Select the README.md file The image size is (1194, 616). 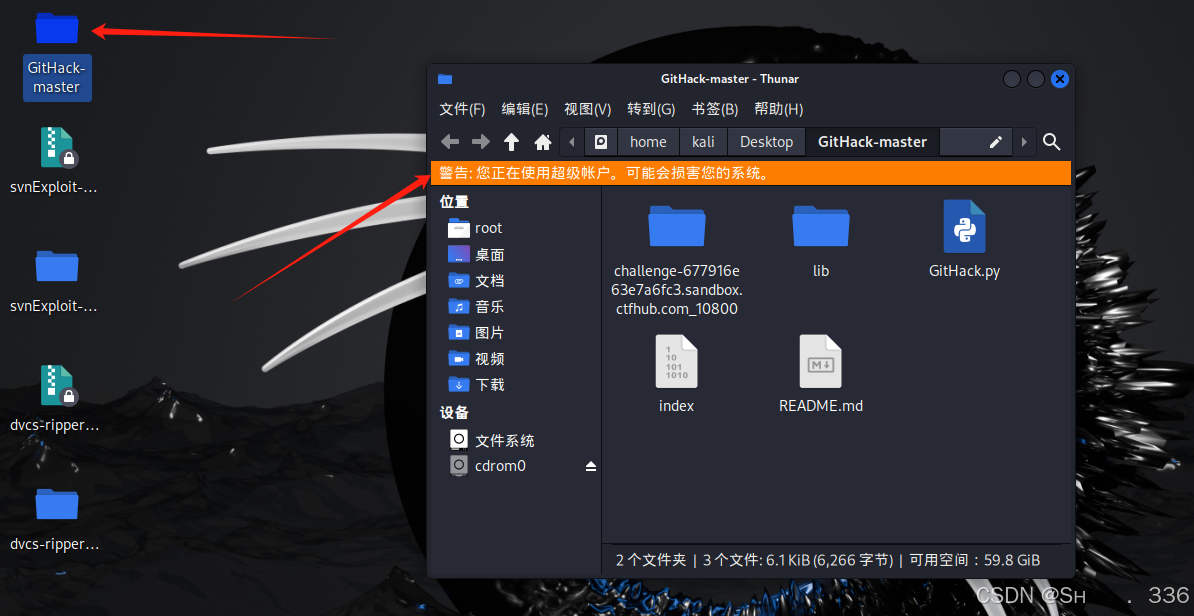821,373
